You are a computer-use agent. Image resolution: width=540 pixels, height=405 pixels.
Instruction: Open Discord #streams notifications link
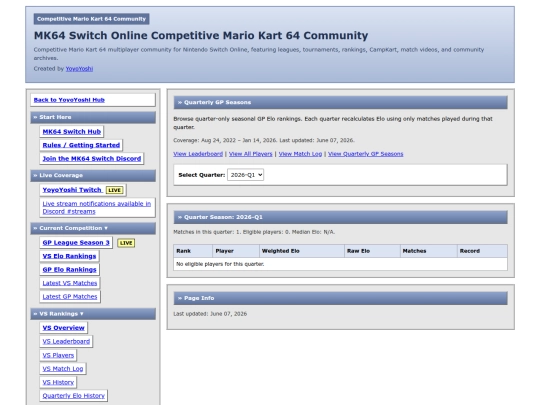coord(97,207)
